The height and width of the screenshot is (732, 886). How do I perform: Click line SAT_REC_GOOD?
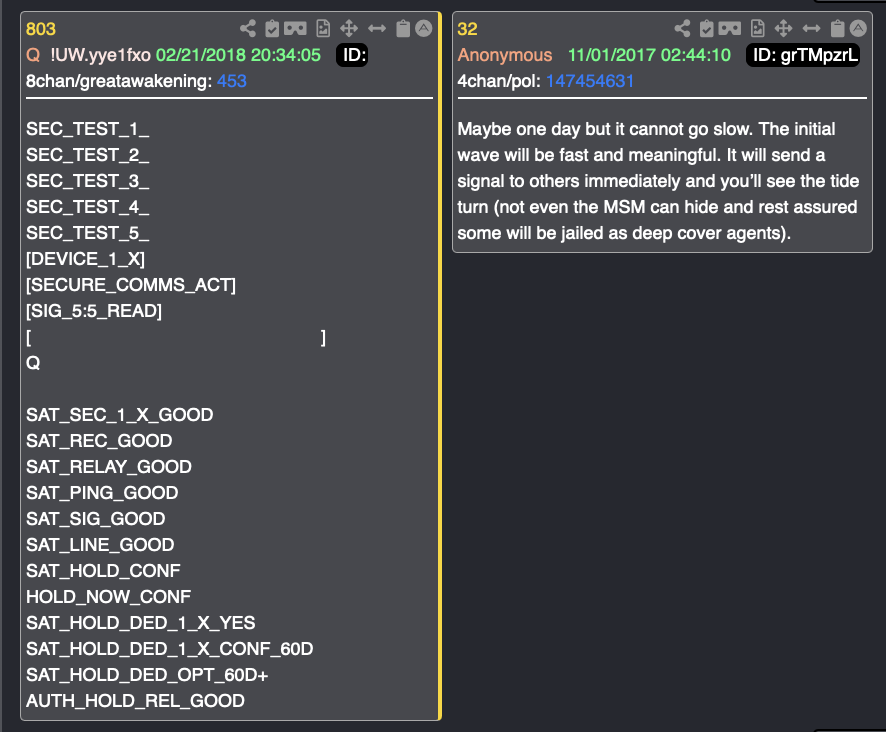pos(99,441)
